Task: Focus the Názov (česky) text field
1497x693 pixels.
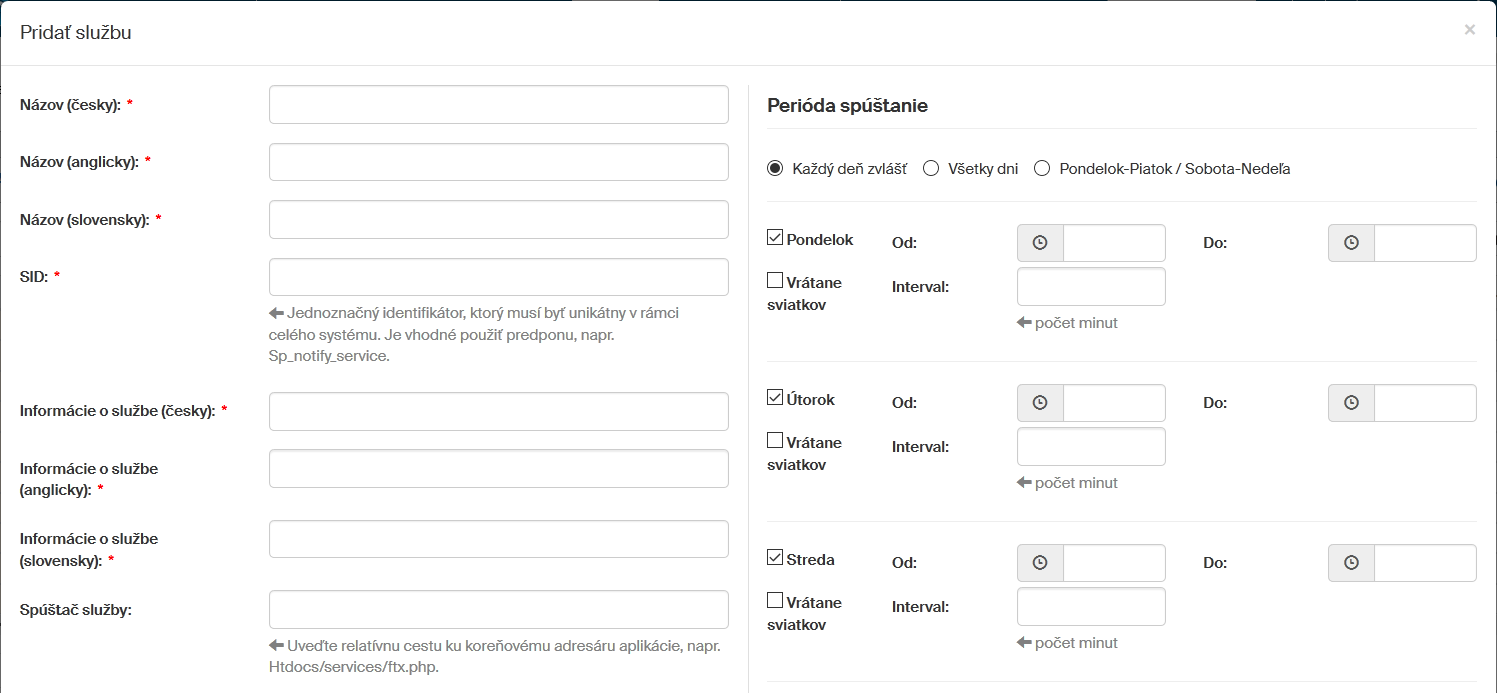Action: (x=498, y=105)
